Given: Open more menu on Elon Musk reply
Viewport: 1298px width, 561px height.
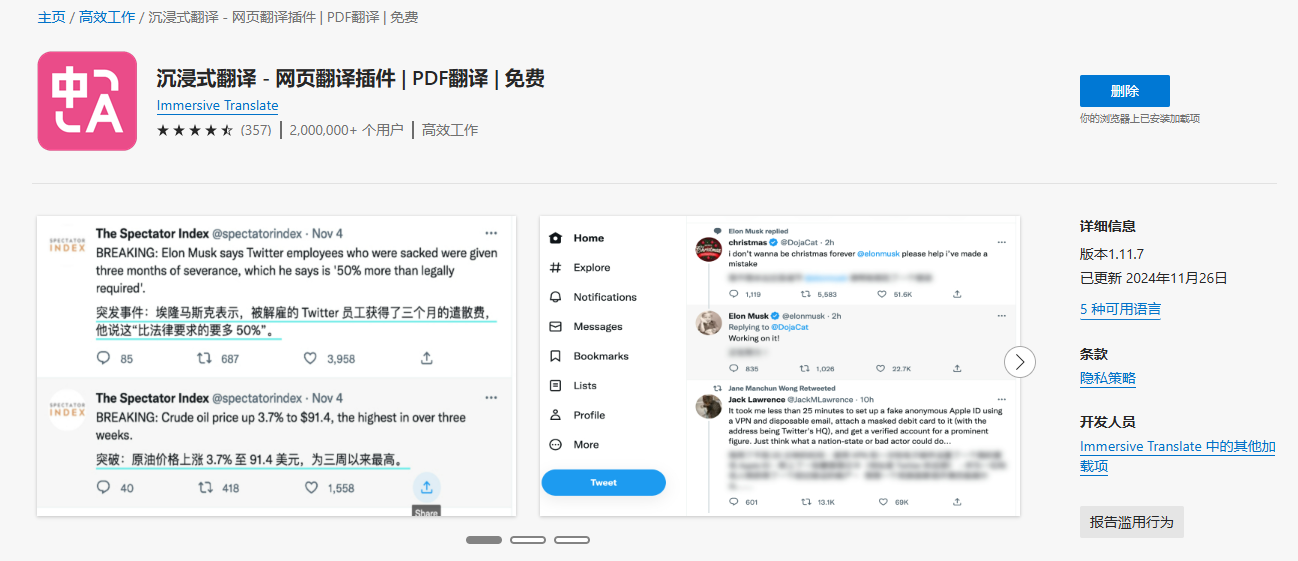Looking at the screenshot, I should tap(1002, 315).
